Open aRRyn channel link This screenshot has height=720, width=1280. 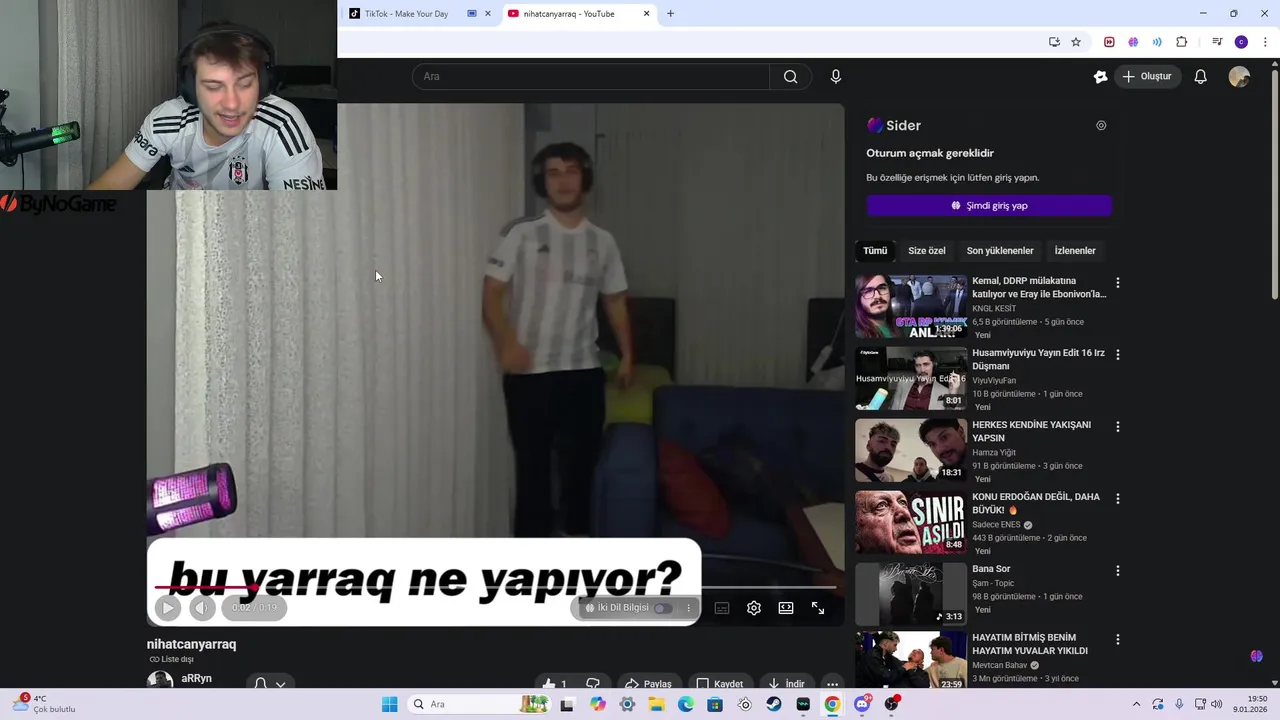click(196, 678)
